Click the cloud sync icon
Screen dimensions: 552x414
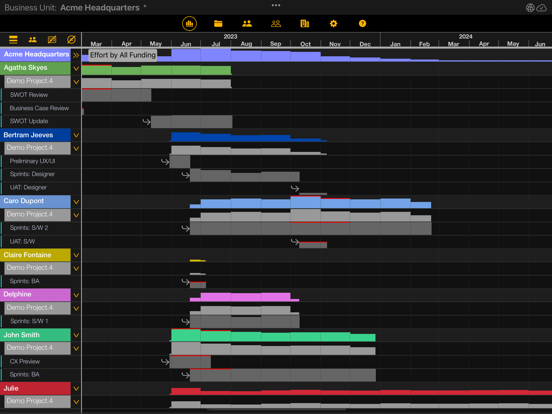click(x=541, y=7)
